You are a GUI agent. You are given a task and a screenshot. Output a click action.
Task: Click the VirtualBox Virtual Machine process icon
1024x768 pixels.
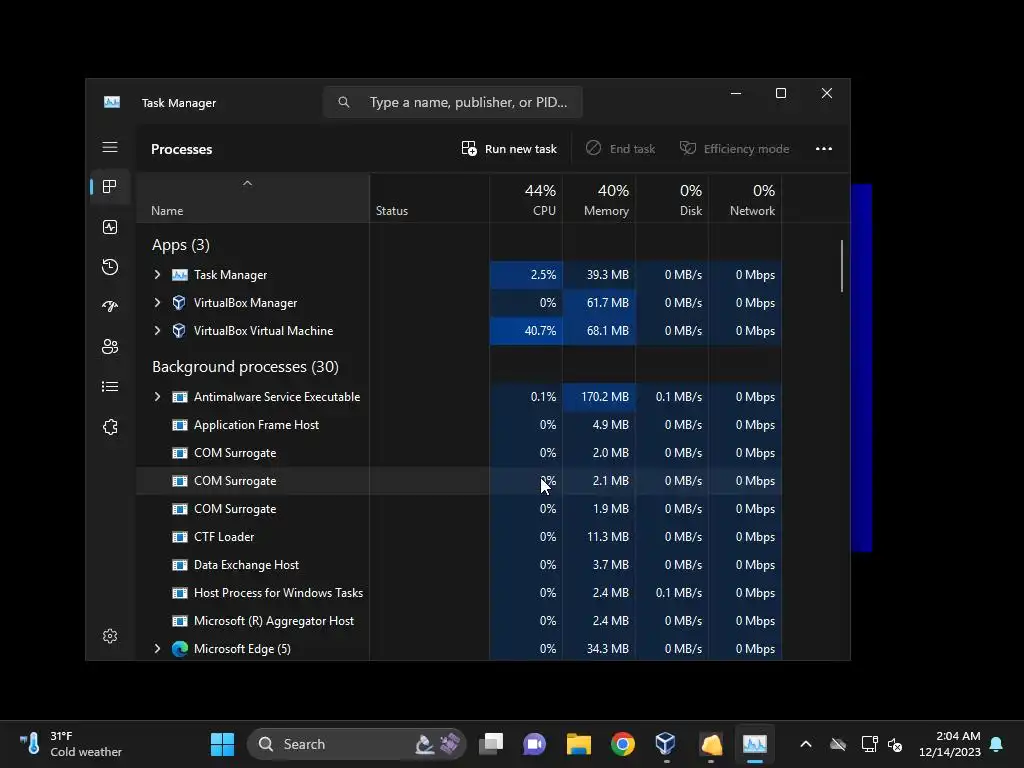(179, 331)
